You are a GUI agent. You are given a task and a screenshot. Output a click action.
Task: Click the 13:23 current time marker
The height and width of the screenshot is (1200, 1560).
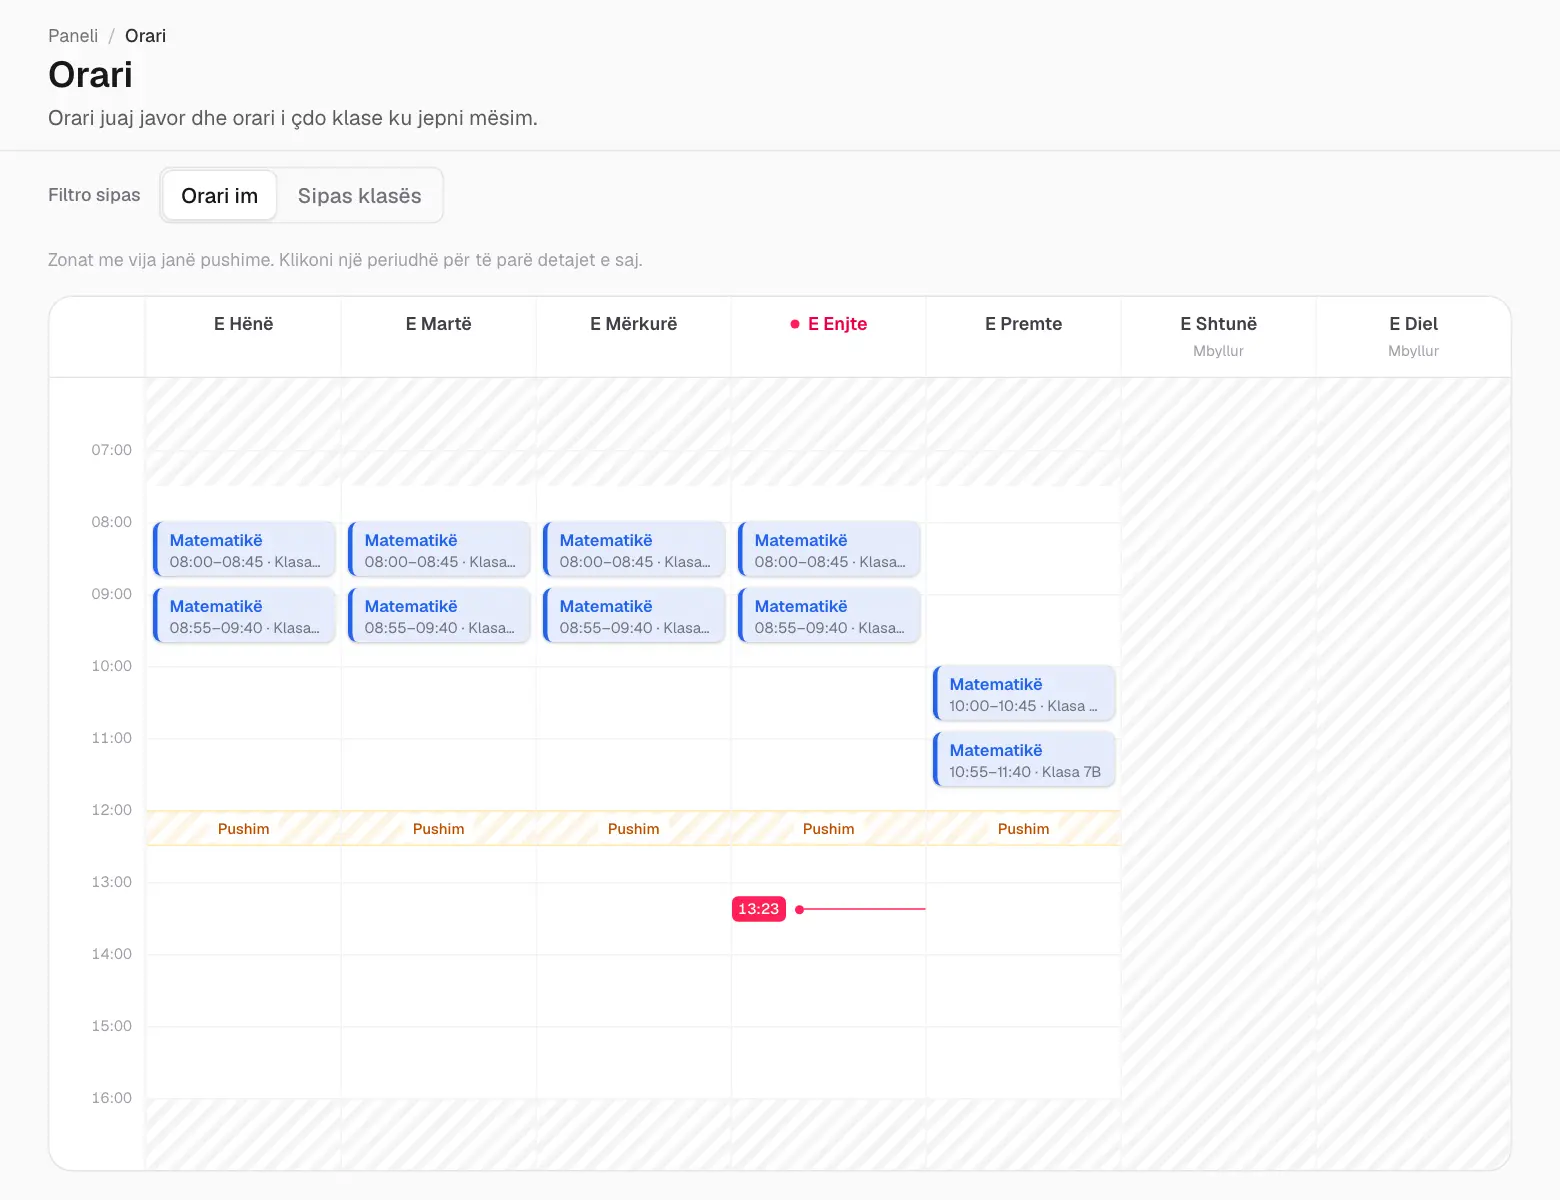pyautogui.click(x=759, y=909)
